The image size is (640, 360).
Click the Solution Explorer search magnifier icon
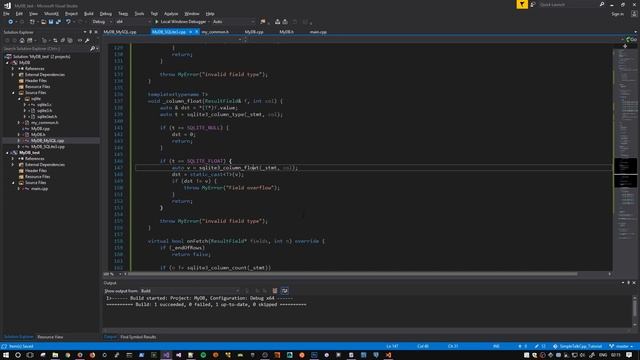point(93,49)
